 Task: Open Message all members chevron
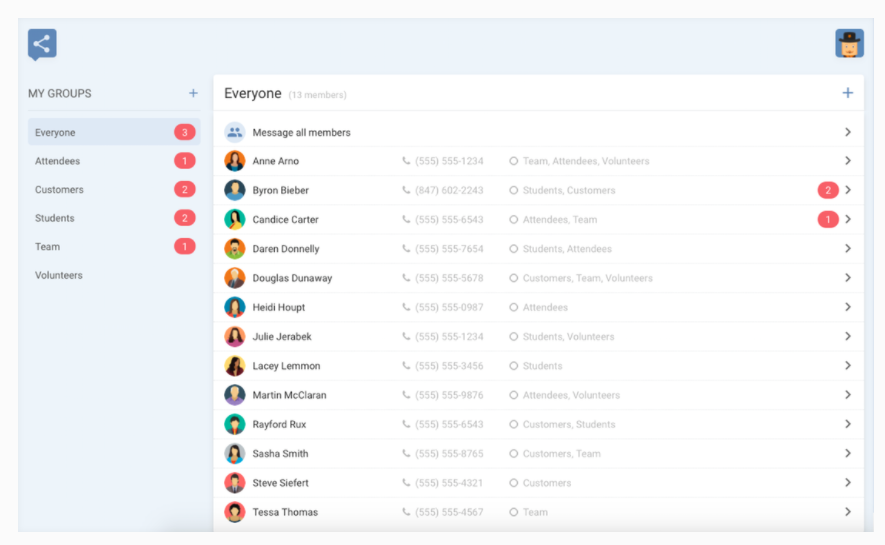point(848,132)
